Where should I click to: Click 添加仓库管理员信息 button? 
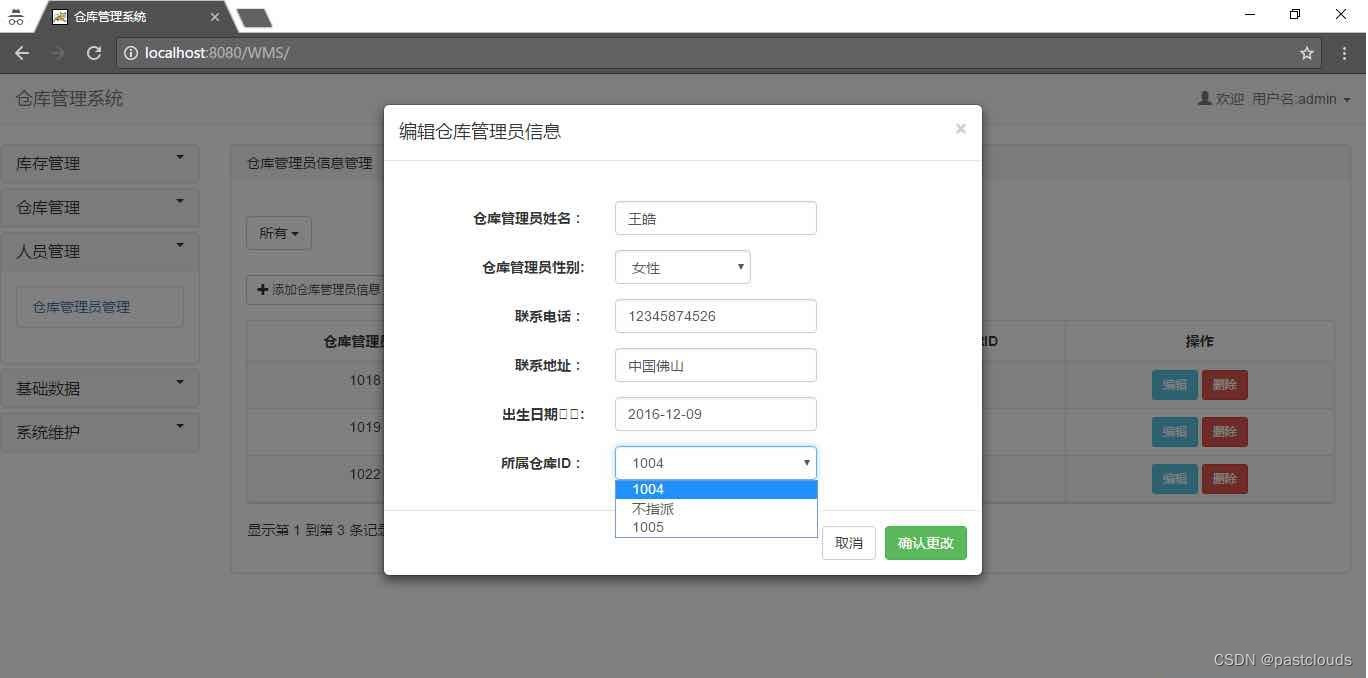coord(316,290)
